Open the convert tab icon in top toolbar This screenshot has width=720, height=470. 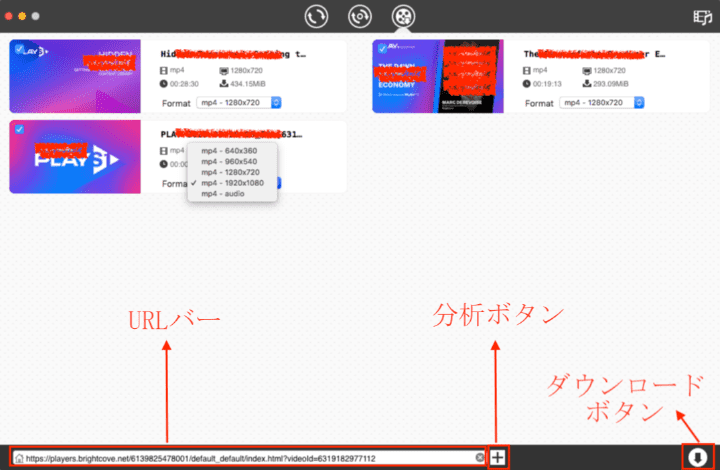pos(317,16)
